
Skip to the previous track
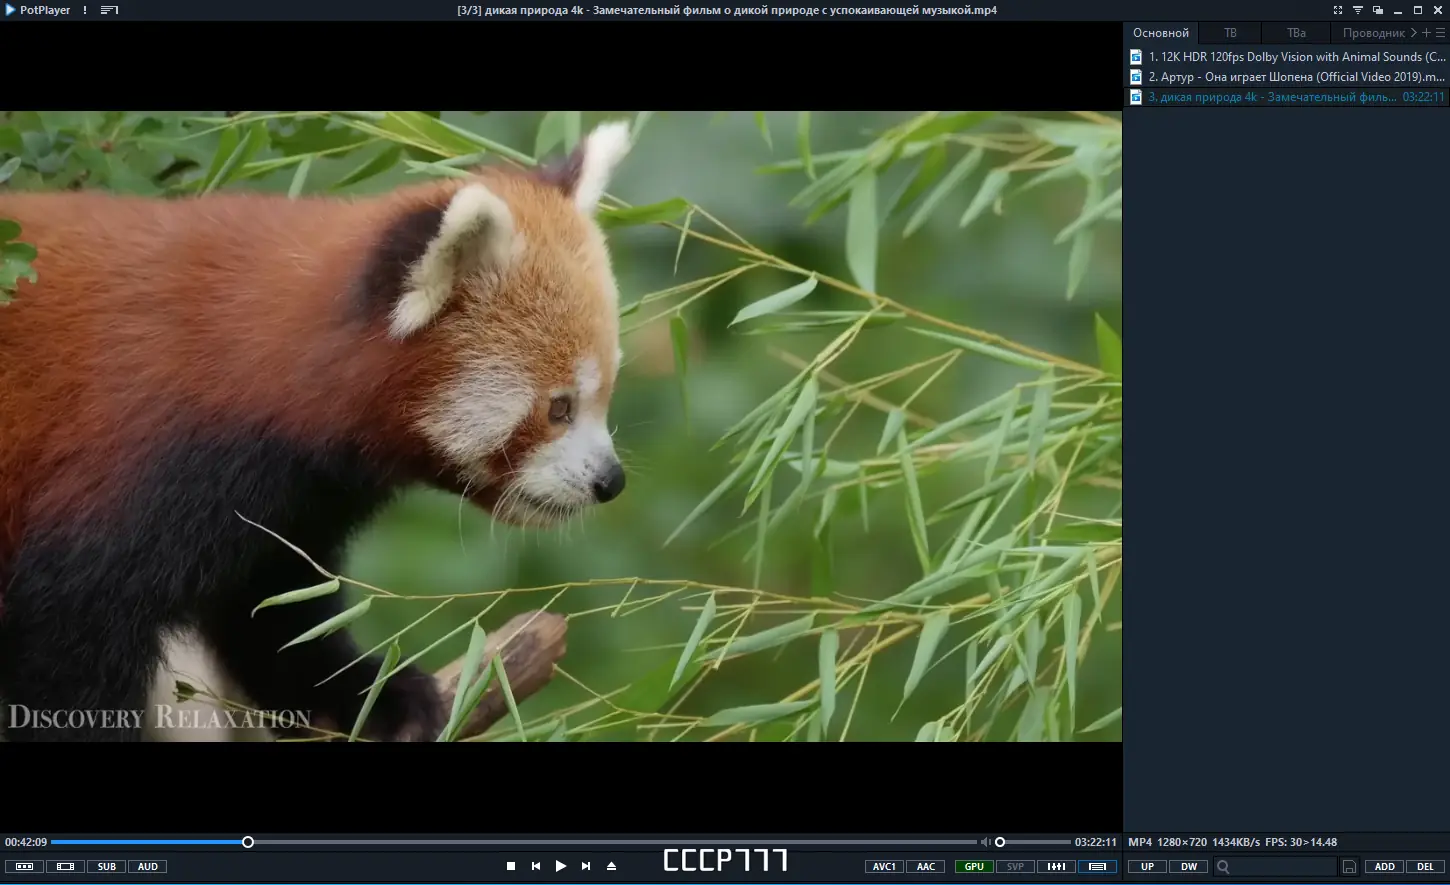pos(536,866)
